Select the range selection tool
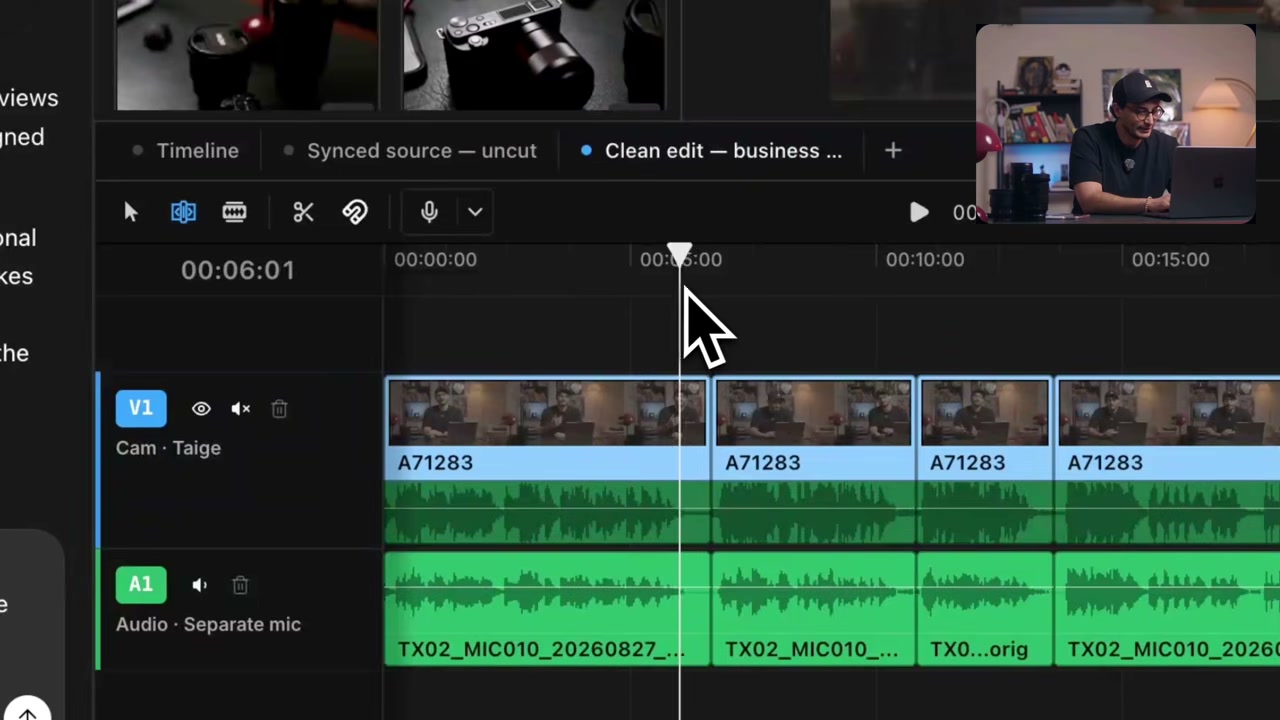 234,212
